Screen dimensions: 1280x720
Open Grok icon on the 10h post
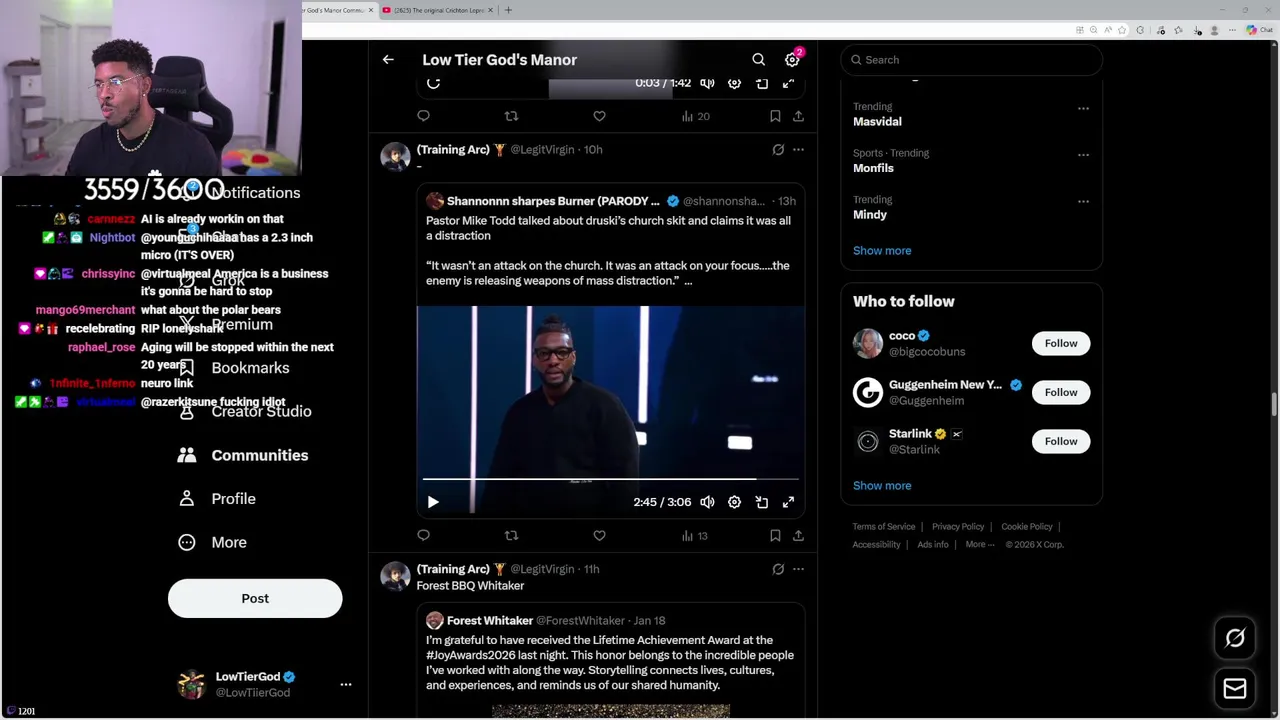pyautogui.click(x=778, y=149)
